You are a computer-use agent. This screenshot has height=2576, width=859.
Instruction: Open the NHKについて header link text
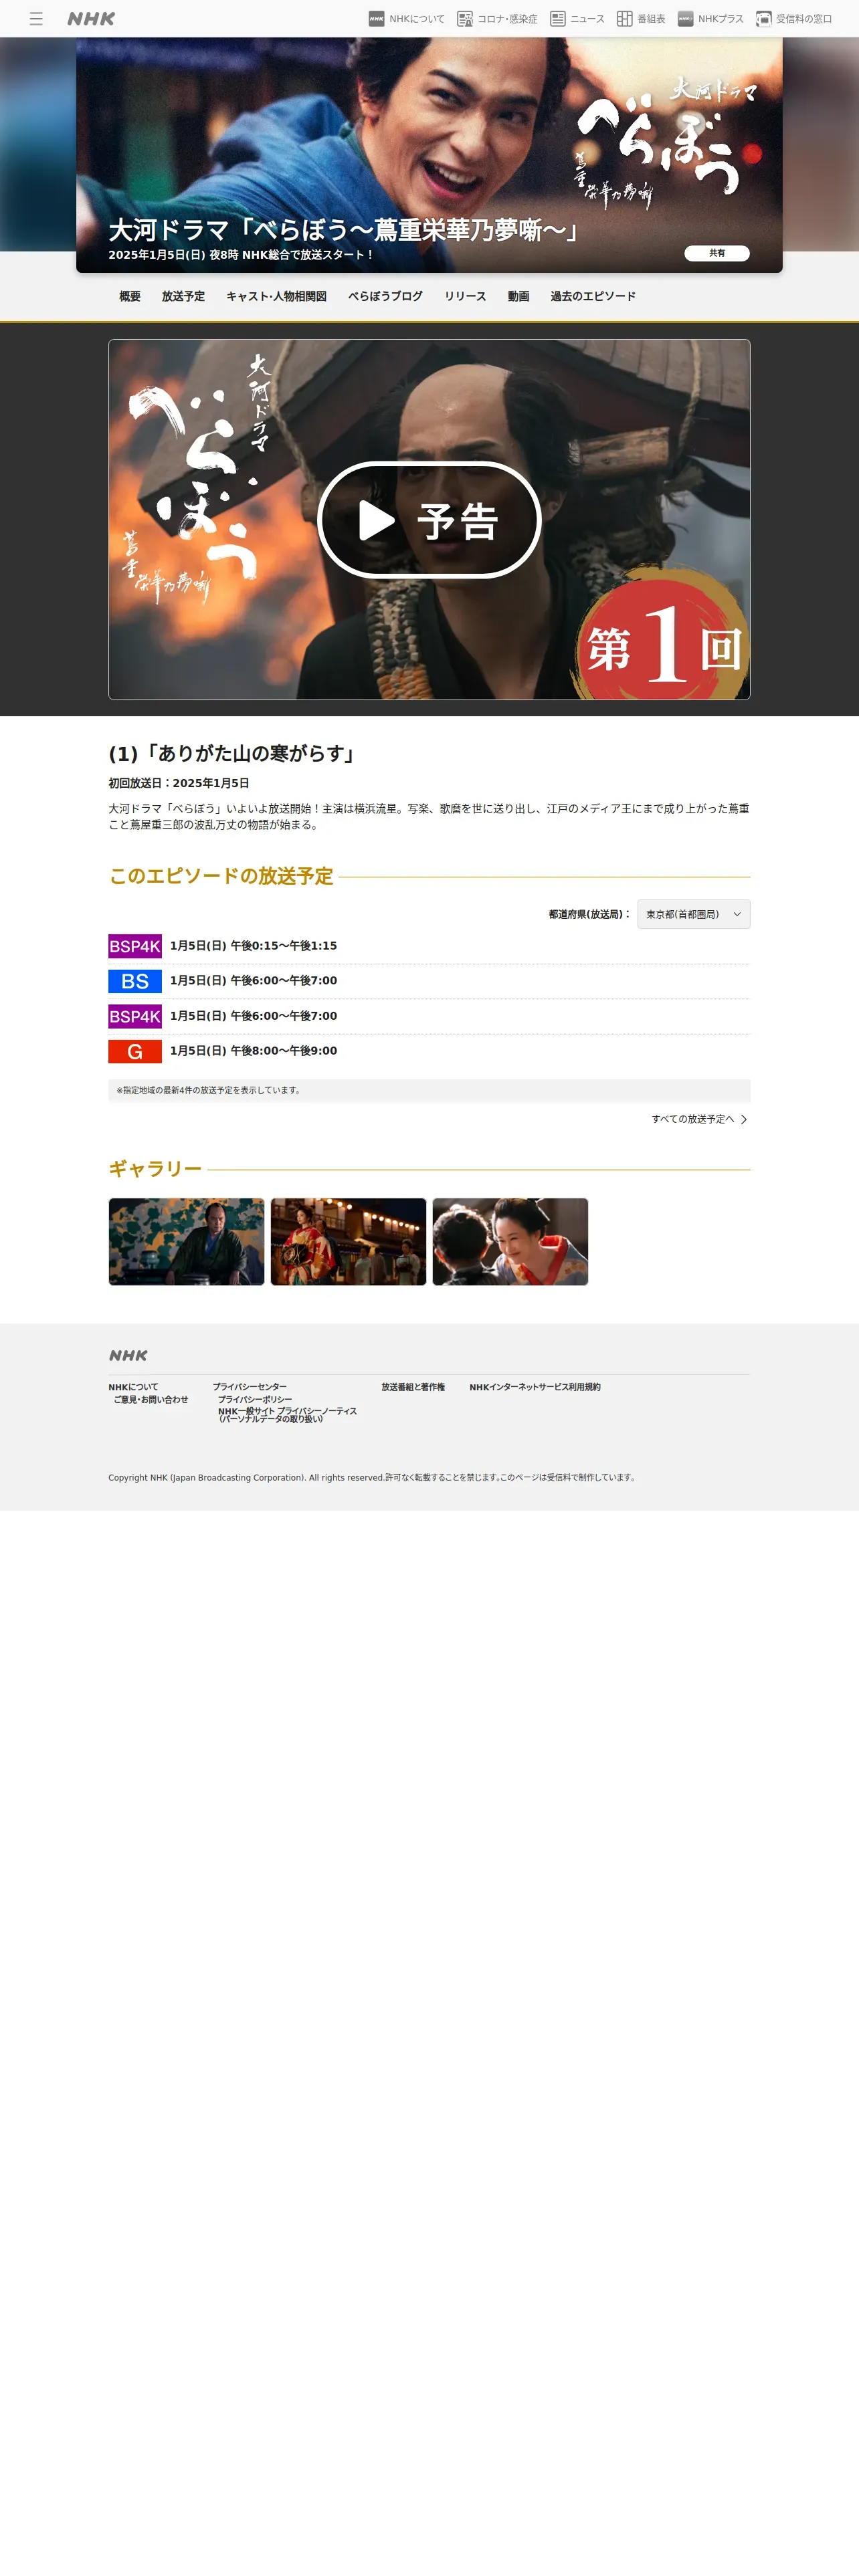click(417, 19)
